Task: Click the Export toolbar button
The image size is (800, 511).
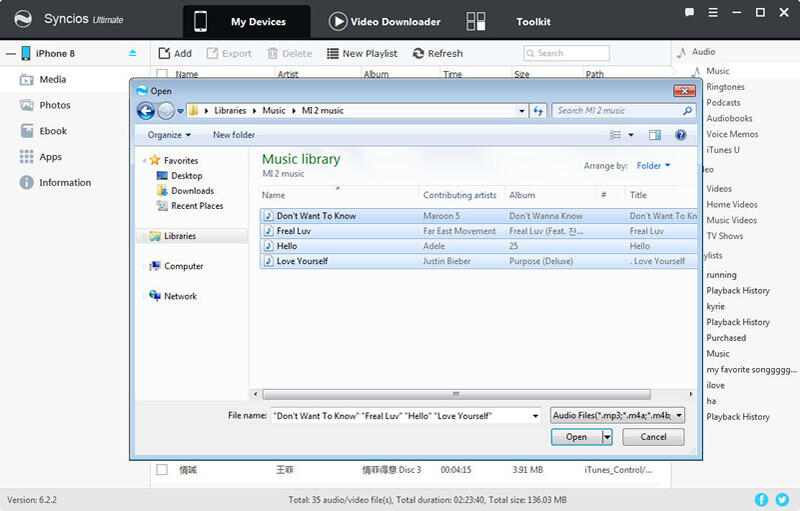Action: coord(229,54)
